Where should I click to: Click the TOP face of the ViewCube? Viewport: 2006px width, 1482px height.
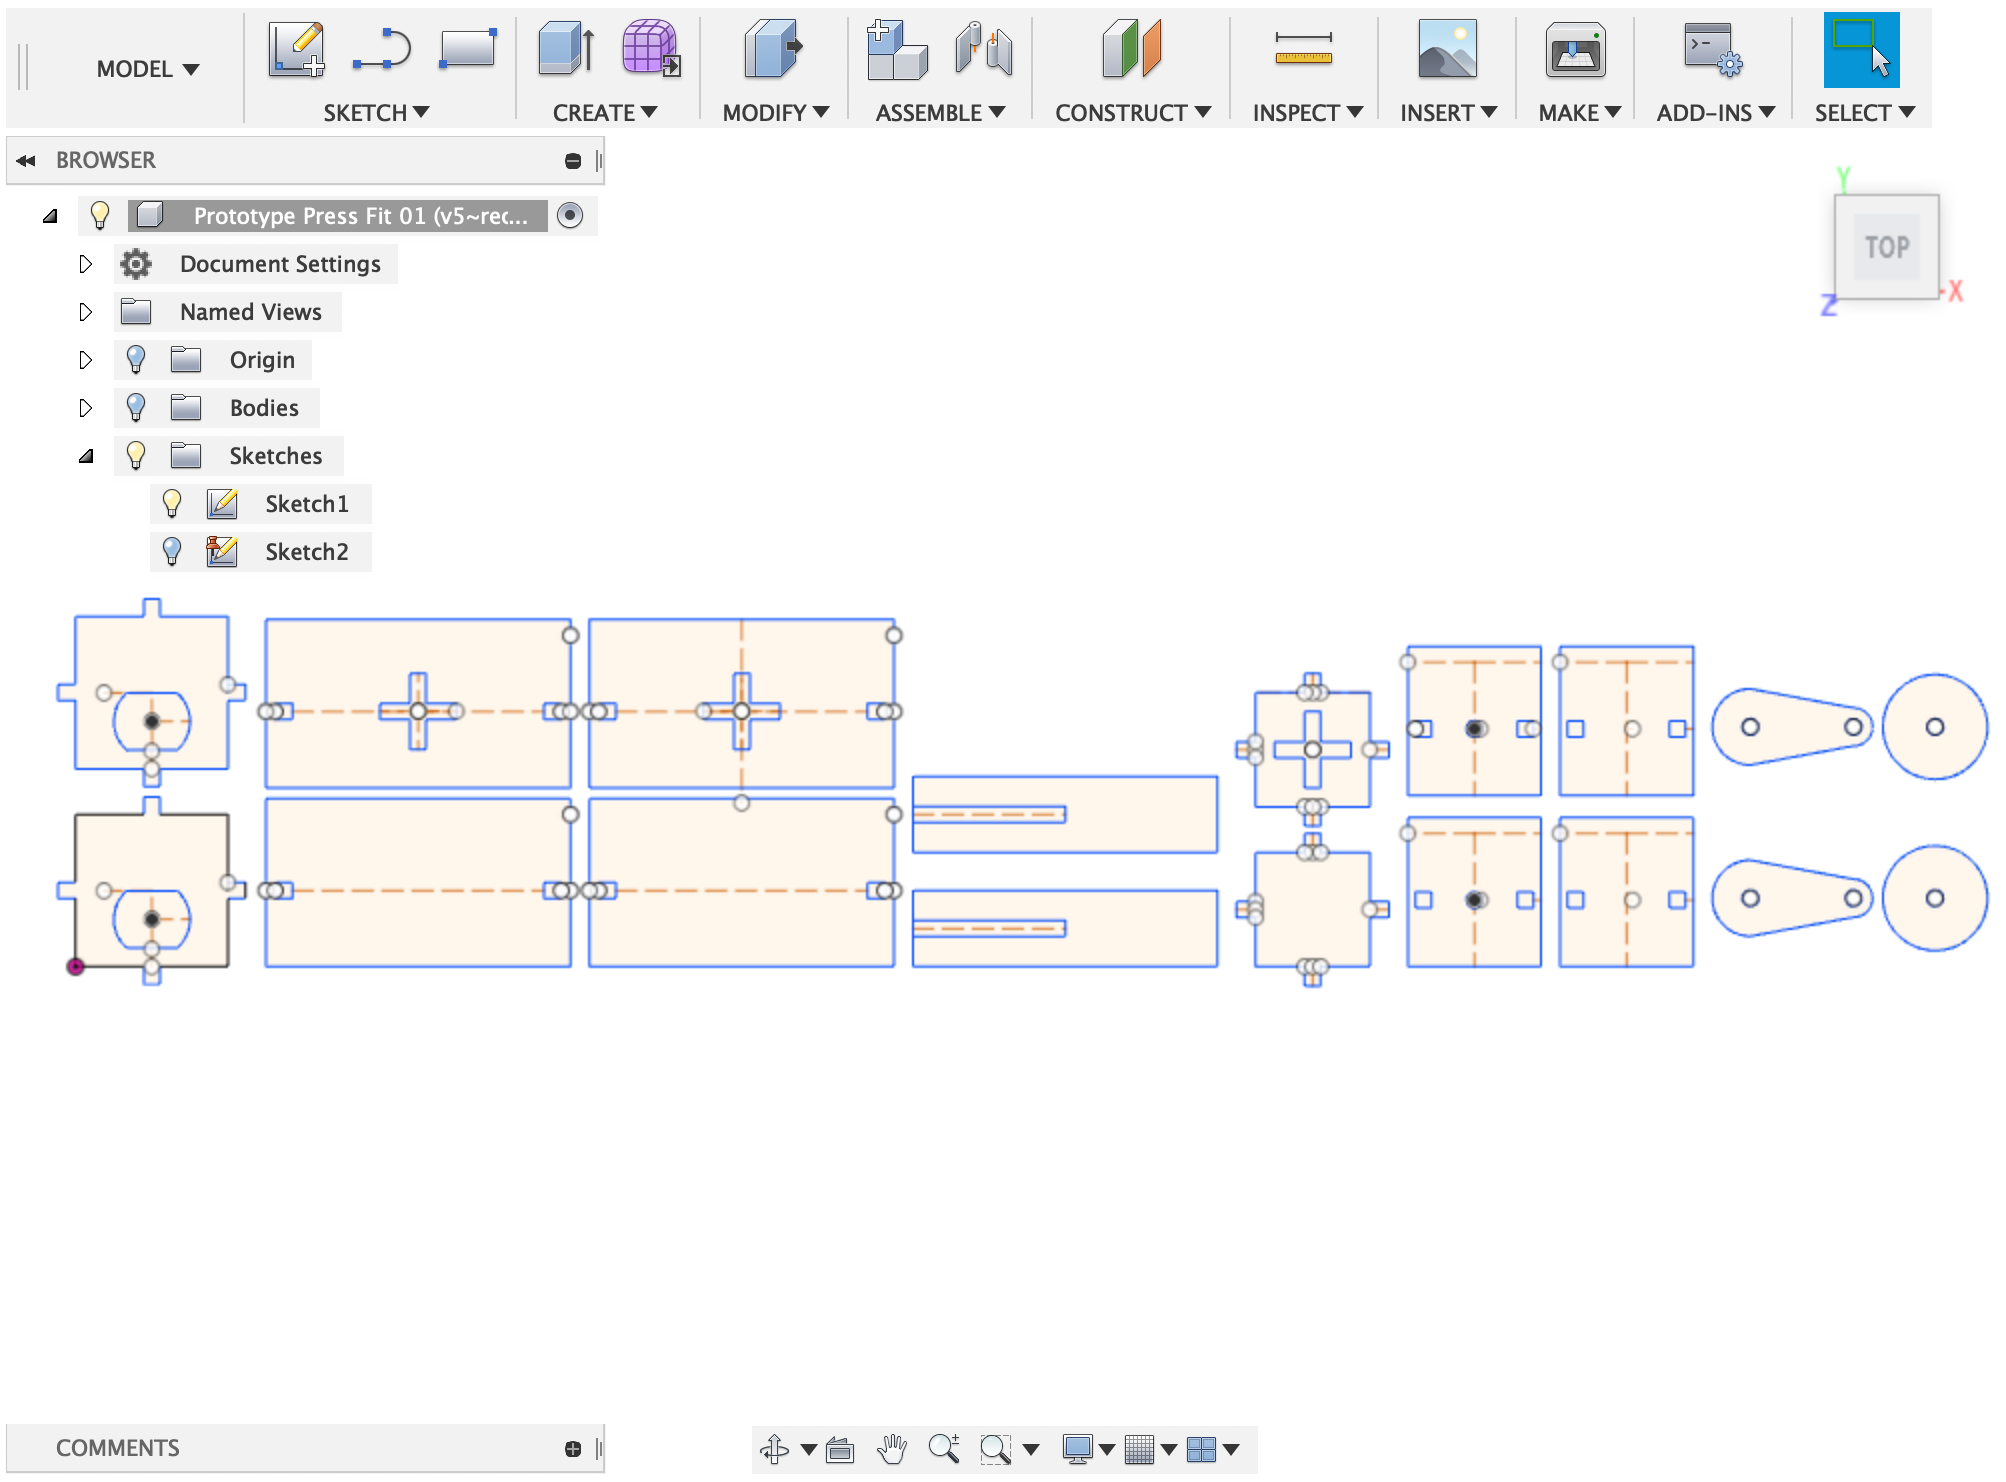(x=1887, y=247)
